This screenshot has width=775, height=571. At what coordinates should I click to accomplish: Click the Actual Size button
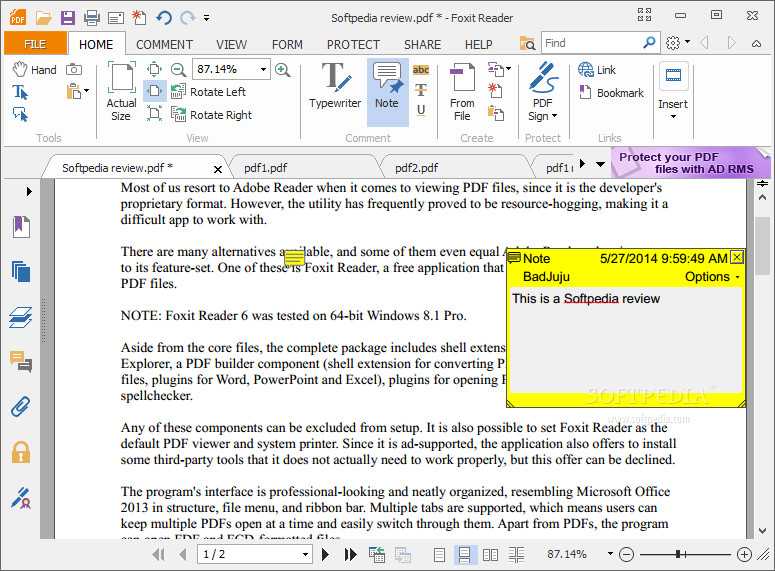tap(121, 91)
